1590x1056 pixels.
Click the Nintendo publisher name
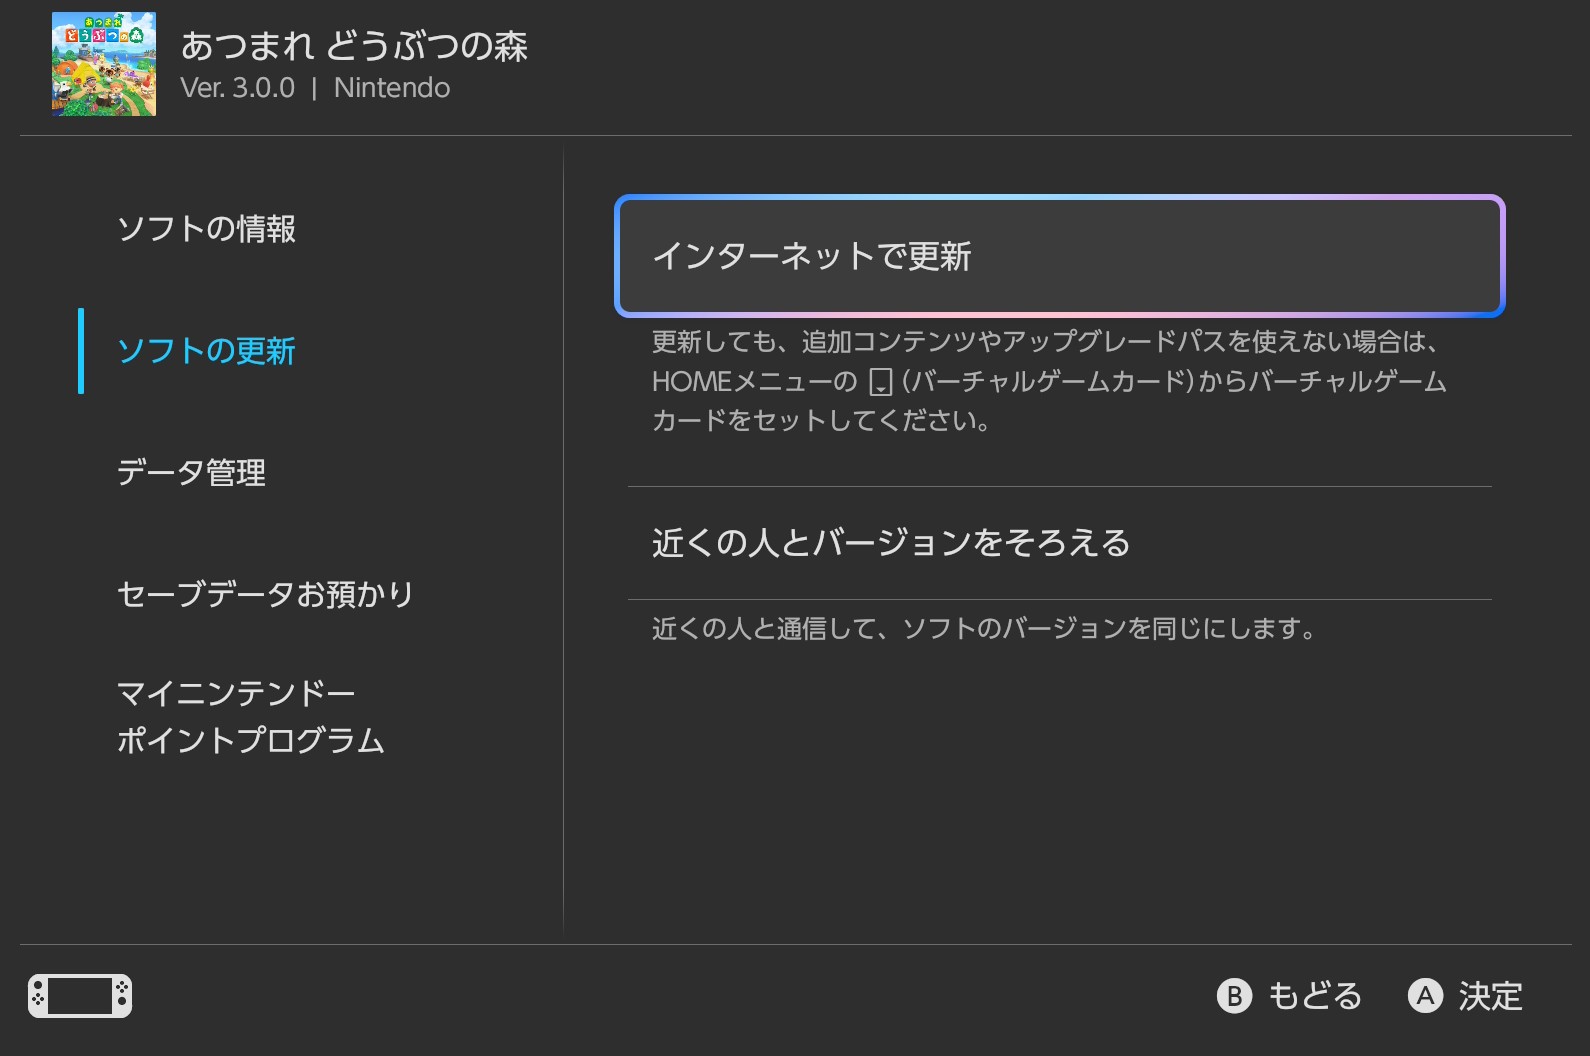[x=392, y=88]
